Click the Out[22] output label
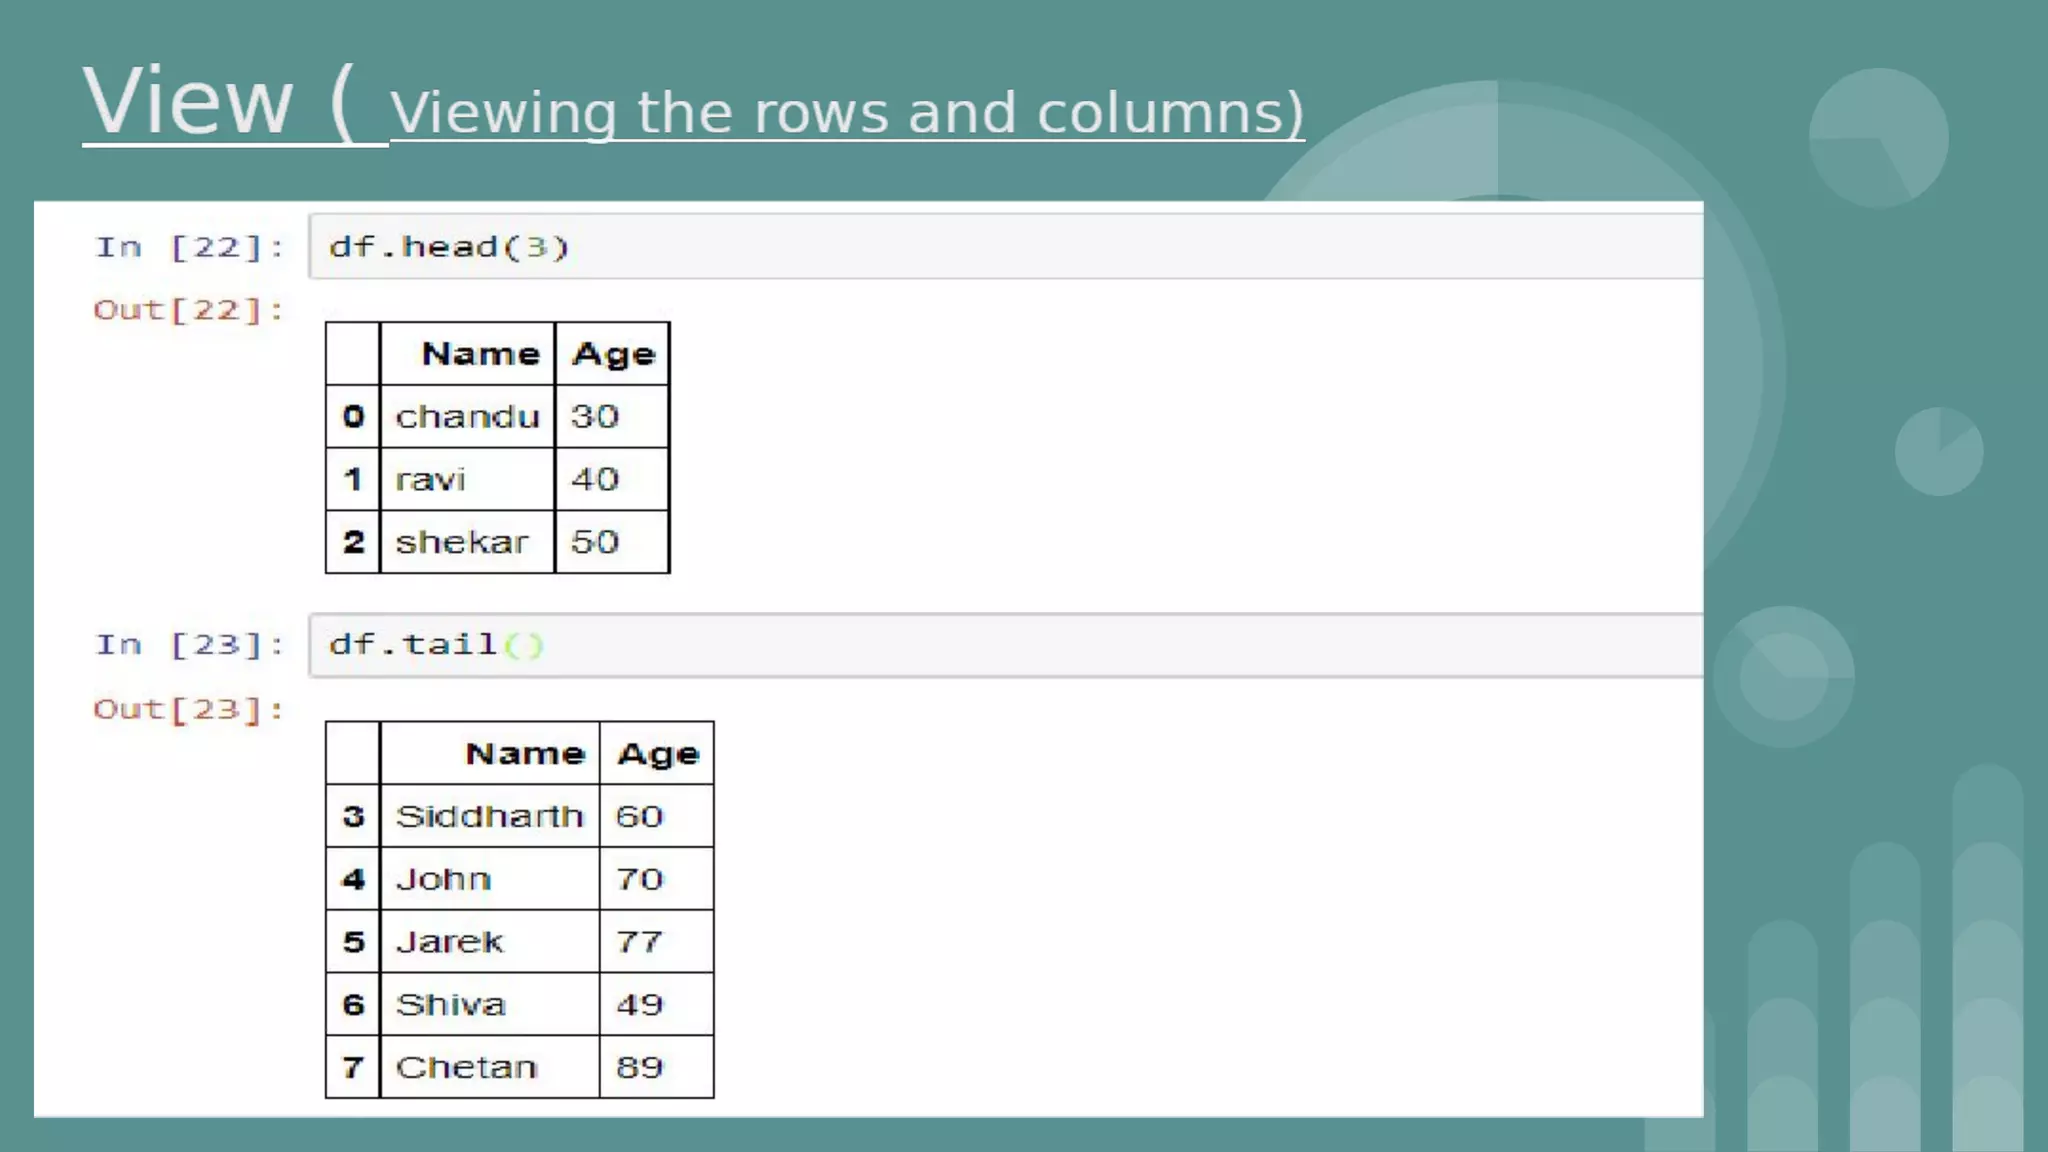The image size is (2048, 1152). click(189, 310)
